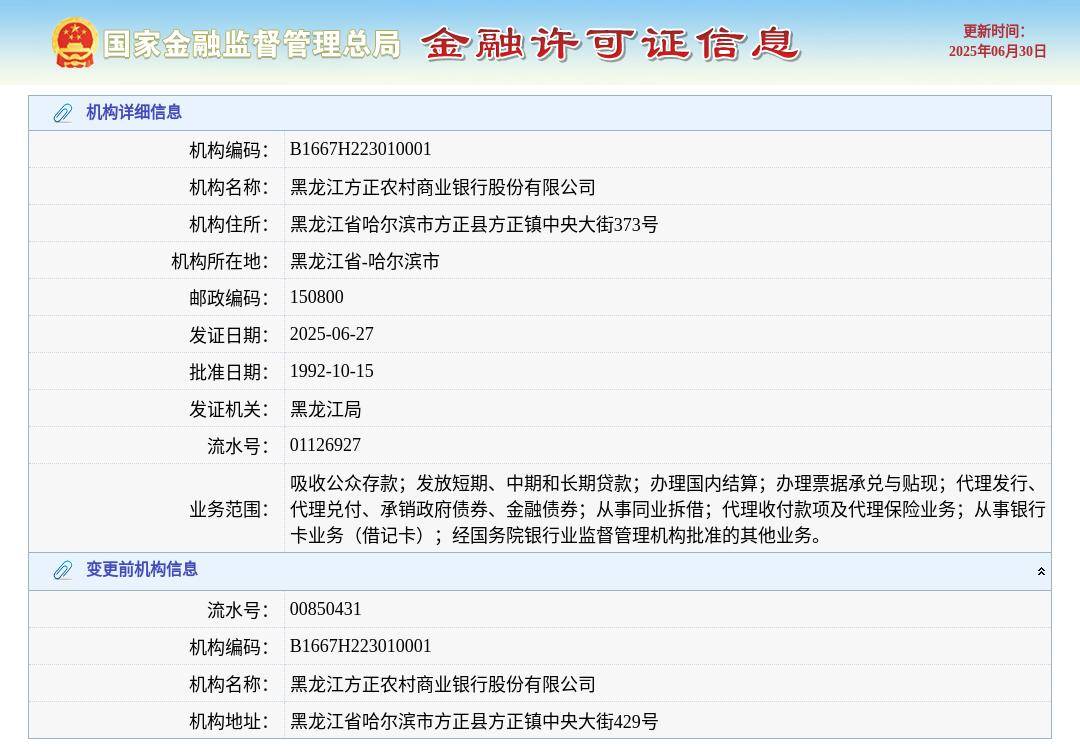Click the 发证机关 field label
Viewport: 1080px width, 753px height.
click(x=229, y=410)
